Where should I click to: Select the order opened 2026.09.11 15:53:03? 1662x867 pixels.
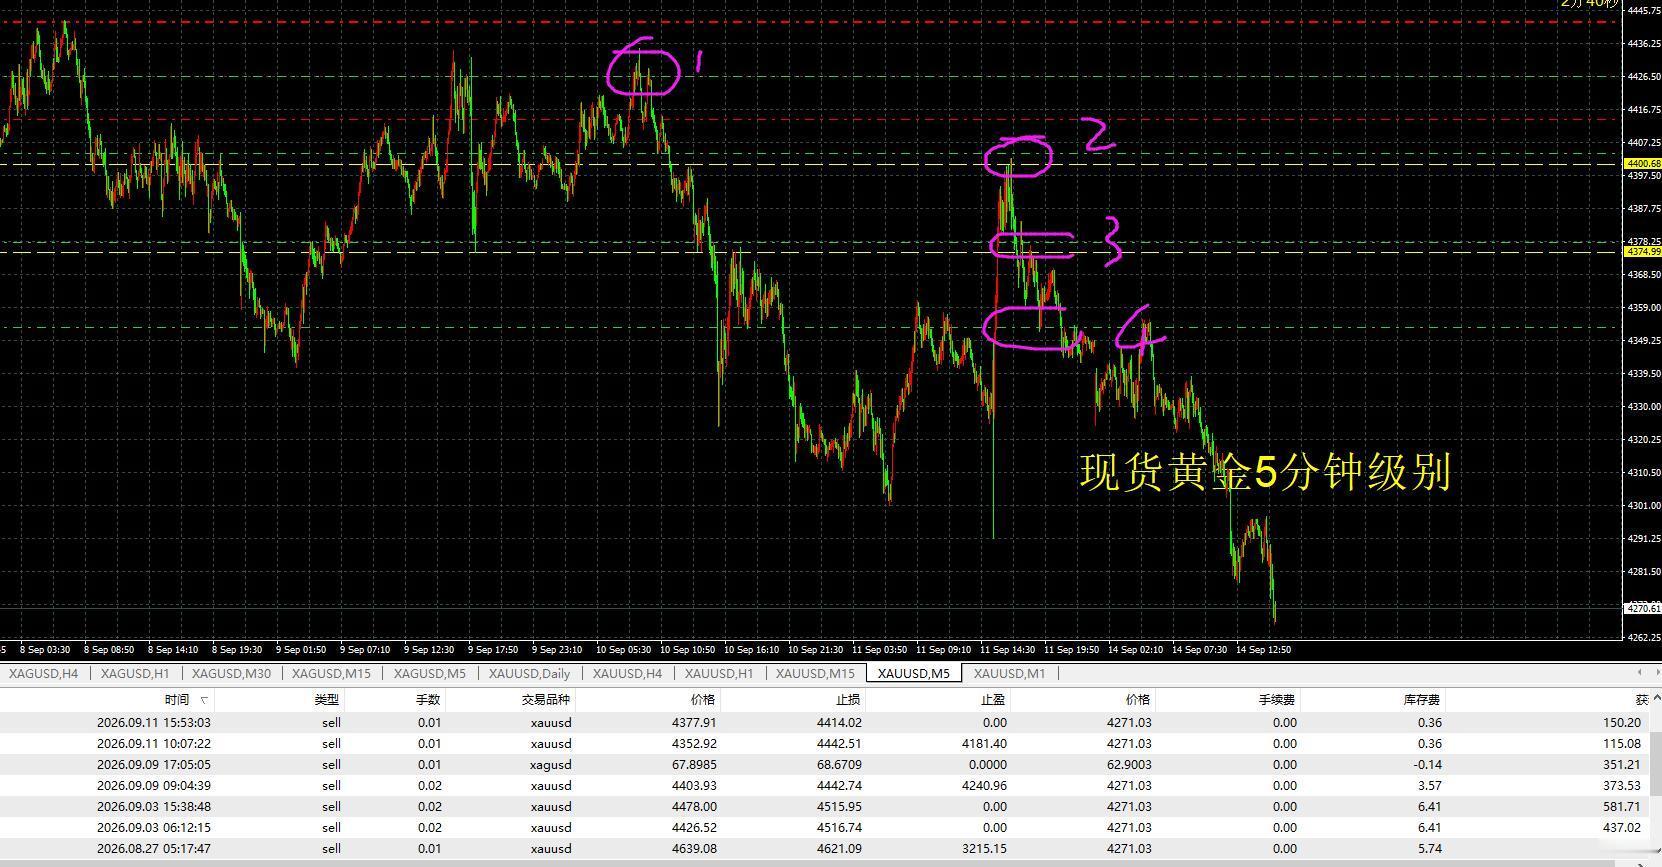[825, 722]
